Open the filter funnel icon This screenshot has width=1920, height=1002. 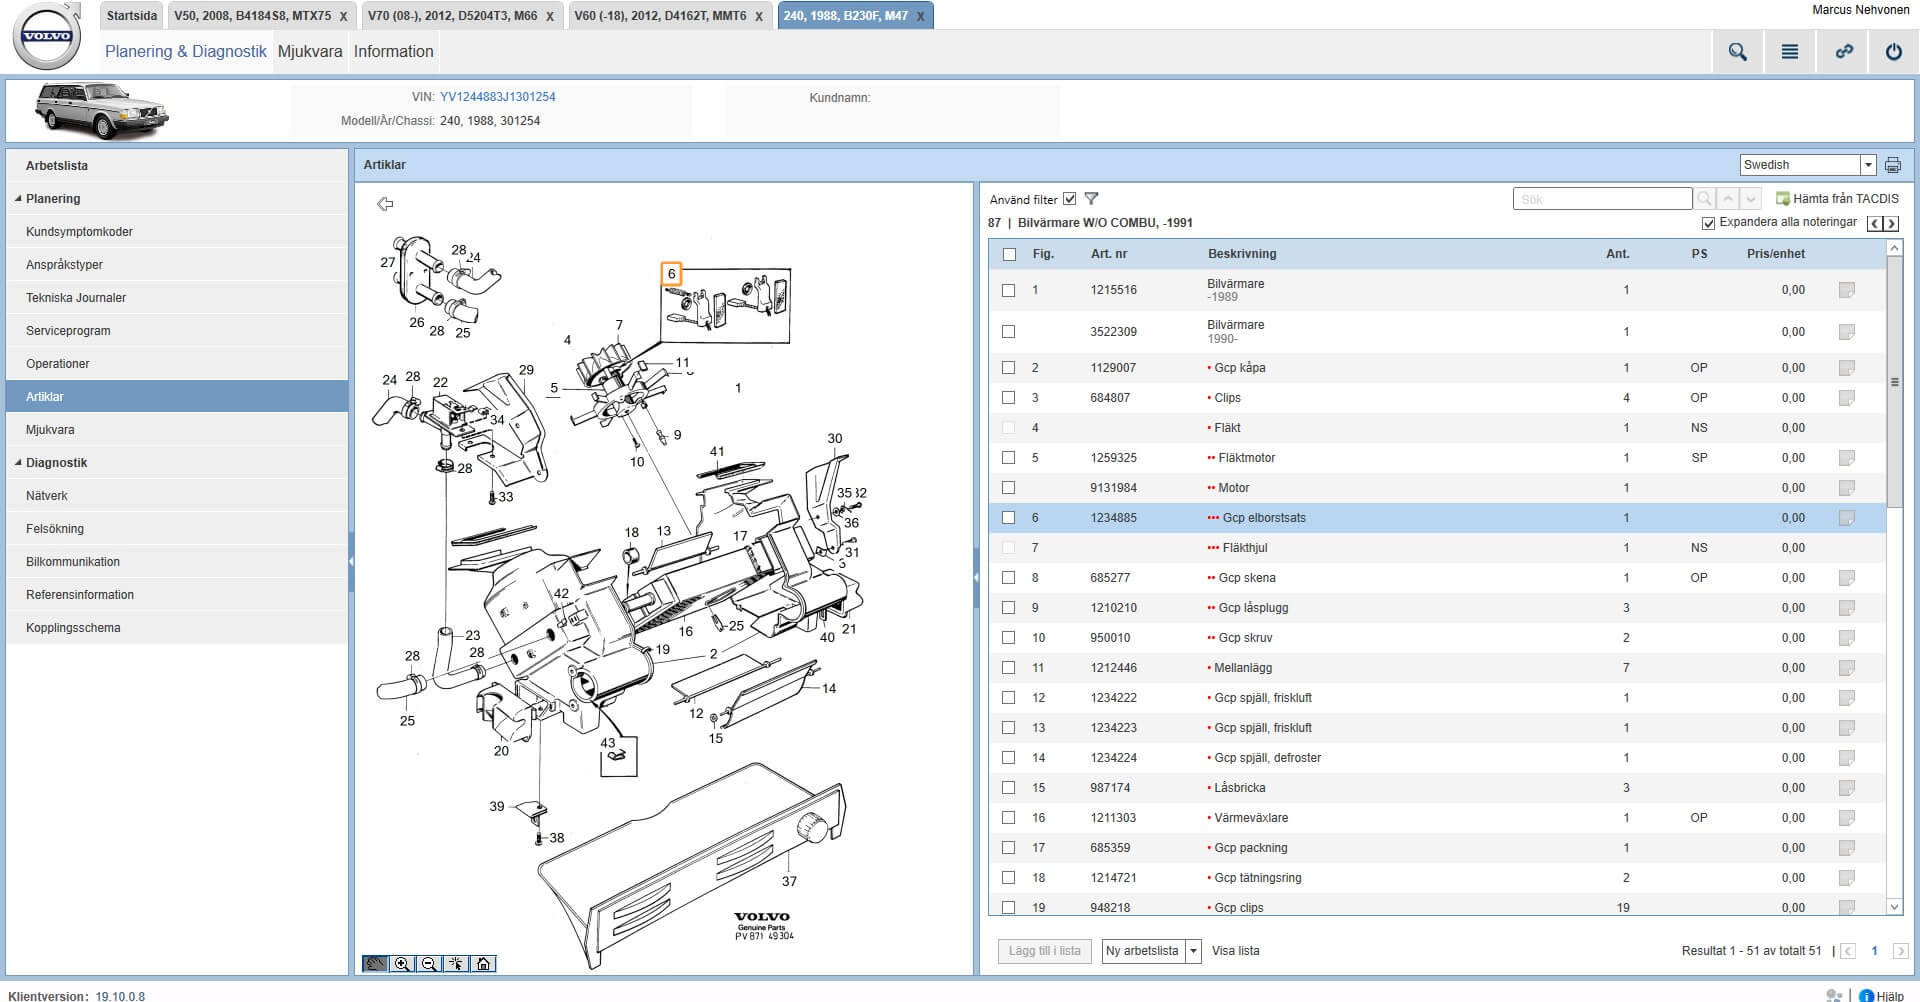(x=1091, y=199)
